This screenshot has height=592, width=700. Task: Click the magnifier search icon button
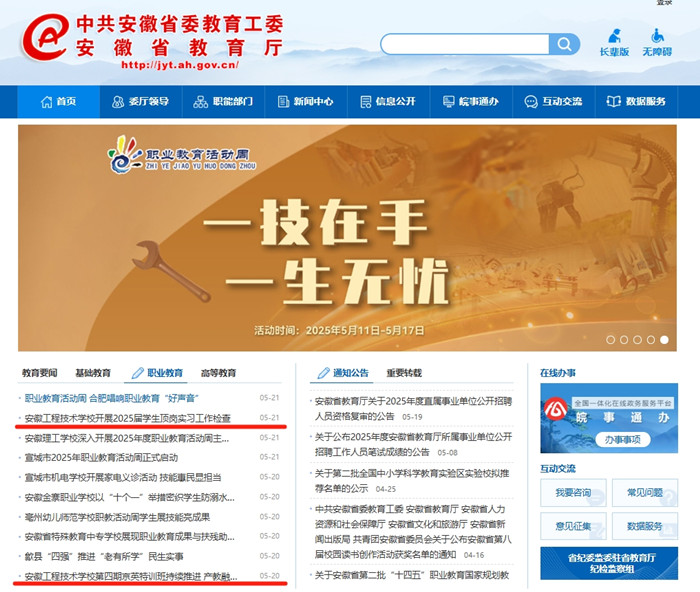pos(565,44)
